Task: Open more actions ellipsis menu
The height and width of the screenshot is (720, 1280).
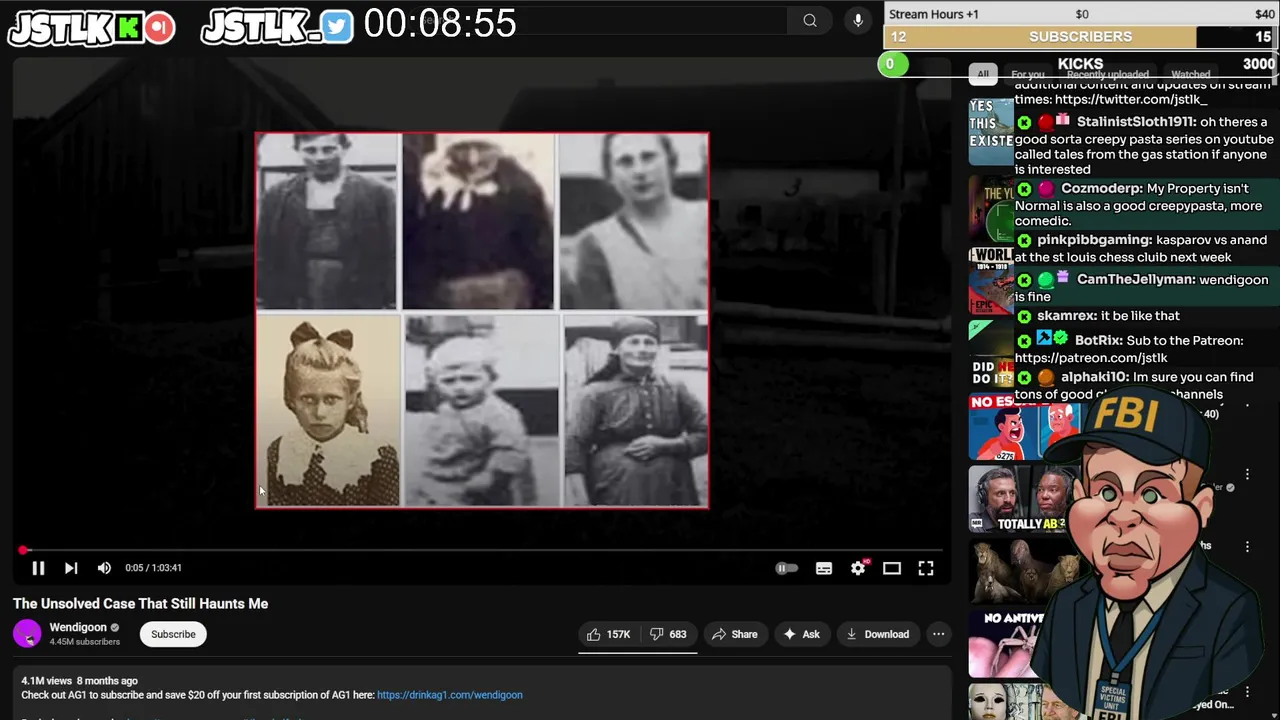Action: [x=938, y=634]
